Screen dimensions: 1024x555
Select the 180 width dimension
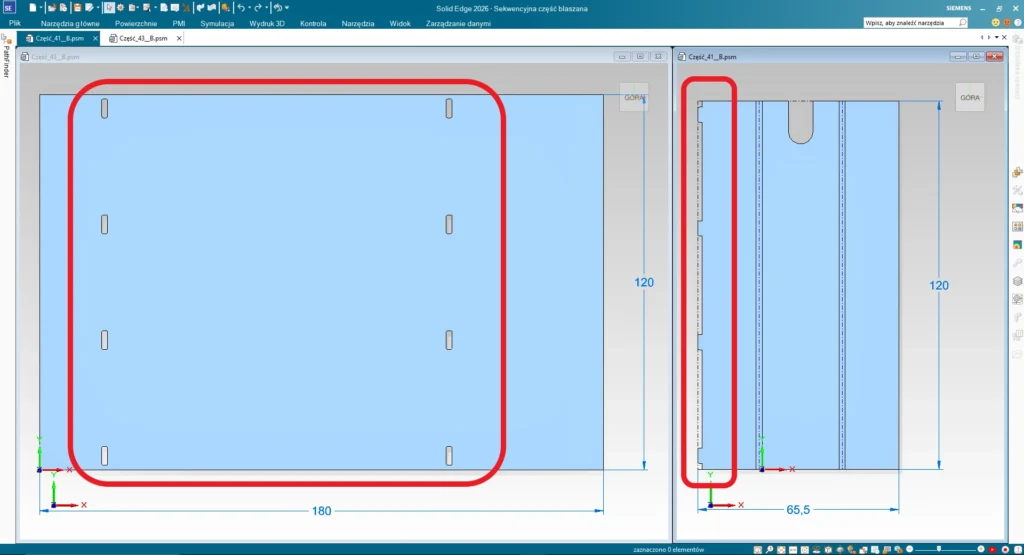pos(321,511)
